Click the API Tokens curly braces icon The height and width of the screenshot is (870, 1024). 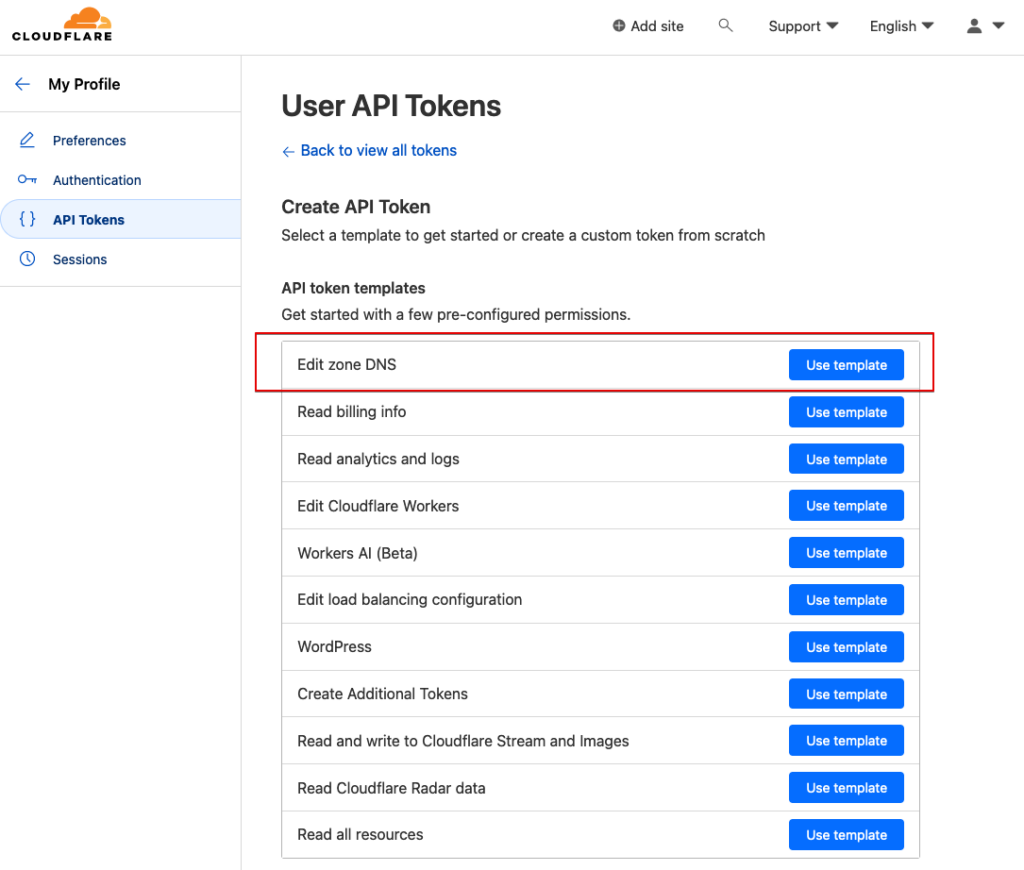click(27, 219)
